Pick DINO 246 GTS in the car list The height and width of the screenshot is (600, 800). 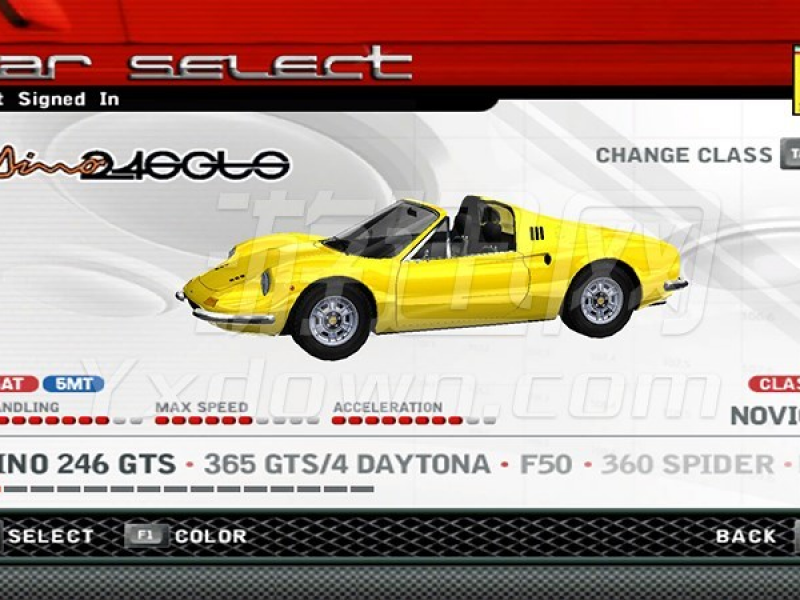coord(88,464)
